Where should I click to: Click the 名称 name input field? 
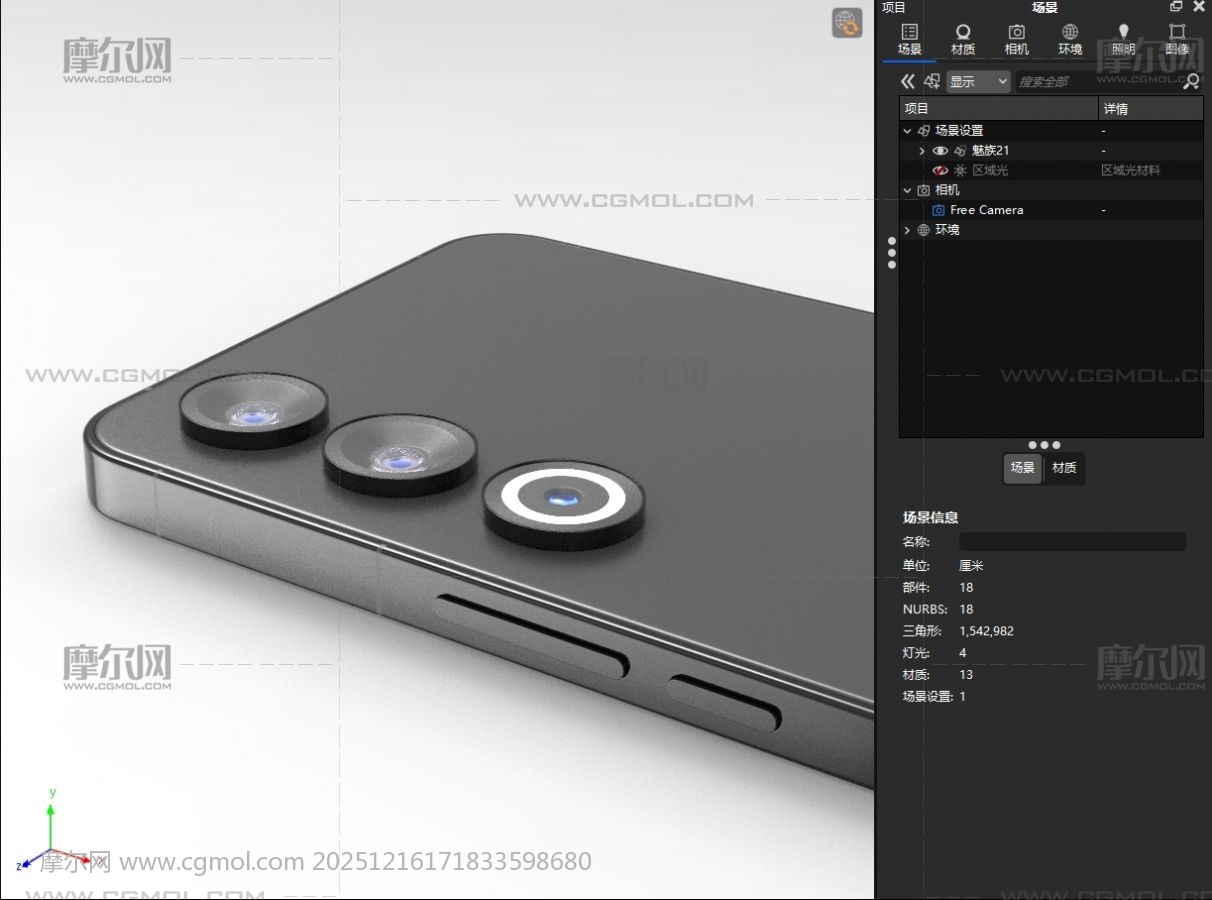click(x=1072, y=542)
